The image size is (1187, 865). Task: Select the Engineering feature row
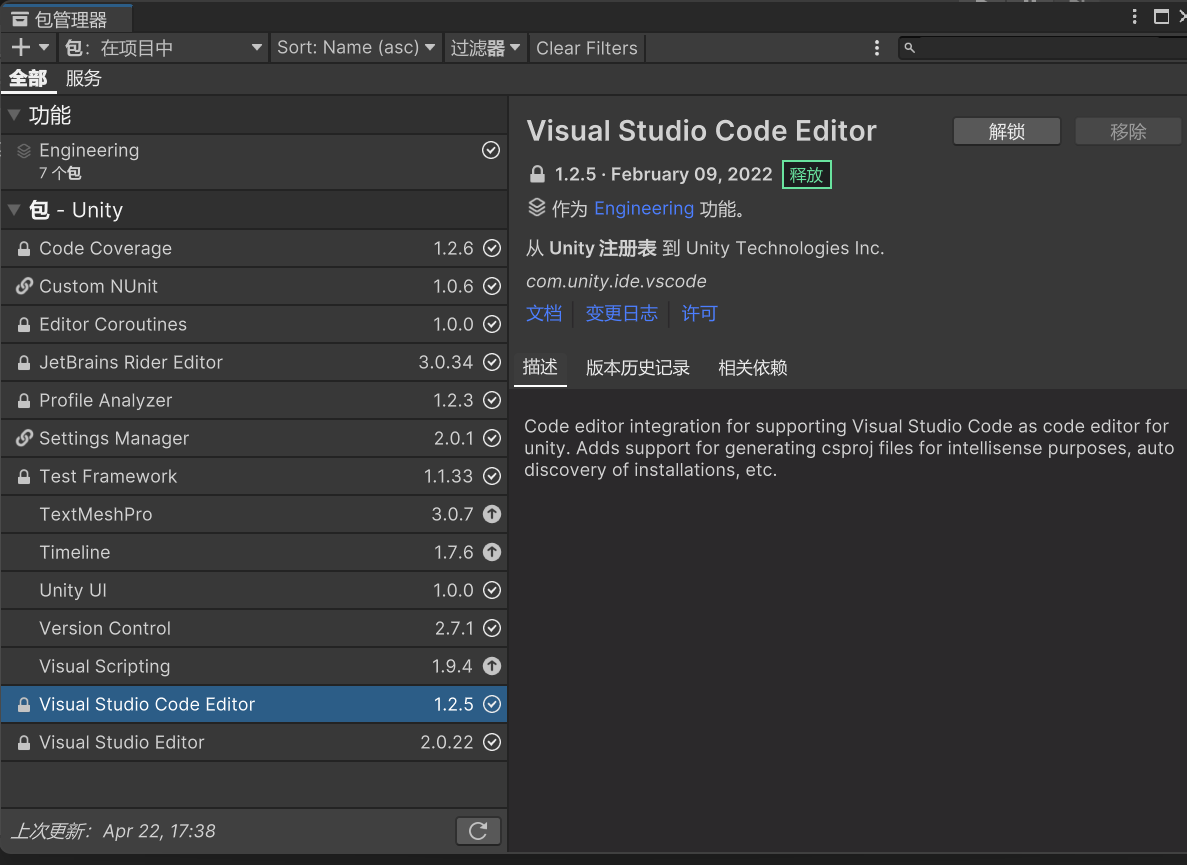tap(254, 161)
